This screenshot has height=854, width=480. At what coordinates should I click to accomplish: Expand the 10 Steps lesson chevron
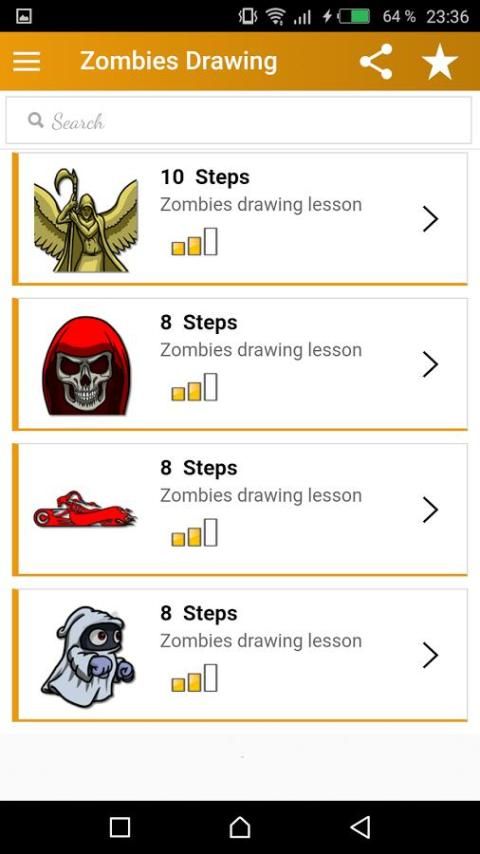tap(430, 219)
